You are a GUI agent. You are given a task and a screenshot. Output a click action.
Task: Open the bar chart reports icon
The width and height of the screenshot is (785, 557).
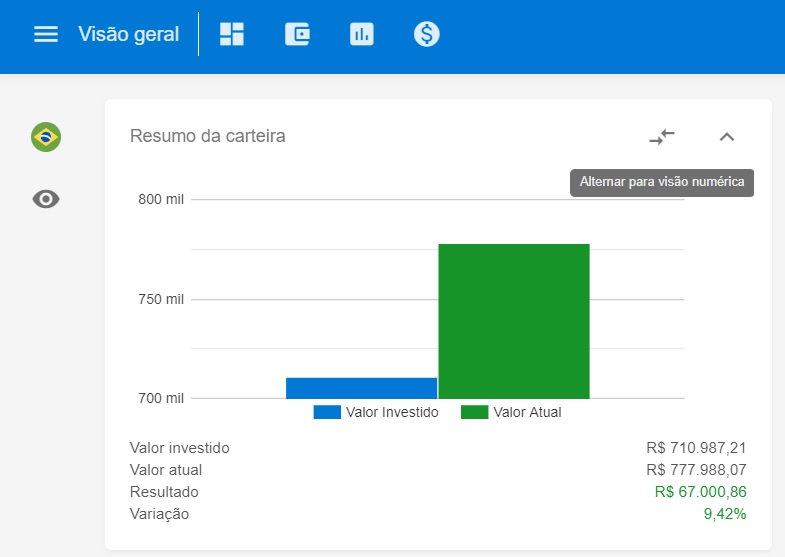click(x=361, y=35)
